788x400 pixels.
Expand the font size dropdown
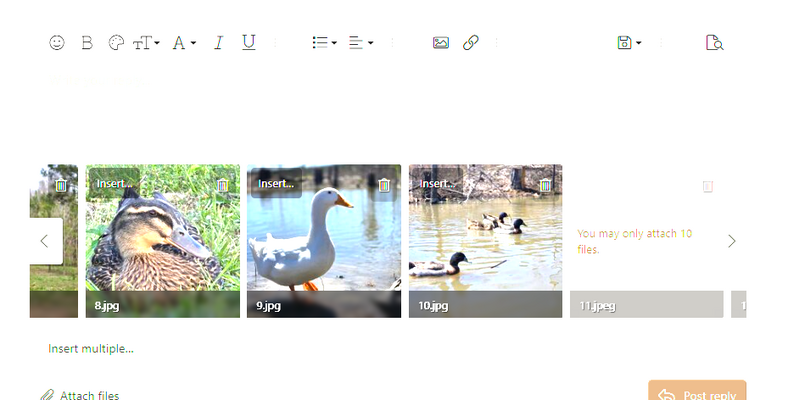[146, 43]
